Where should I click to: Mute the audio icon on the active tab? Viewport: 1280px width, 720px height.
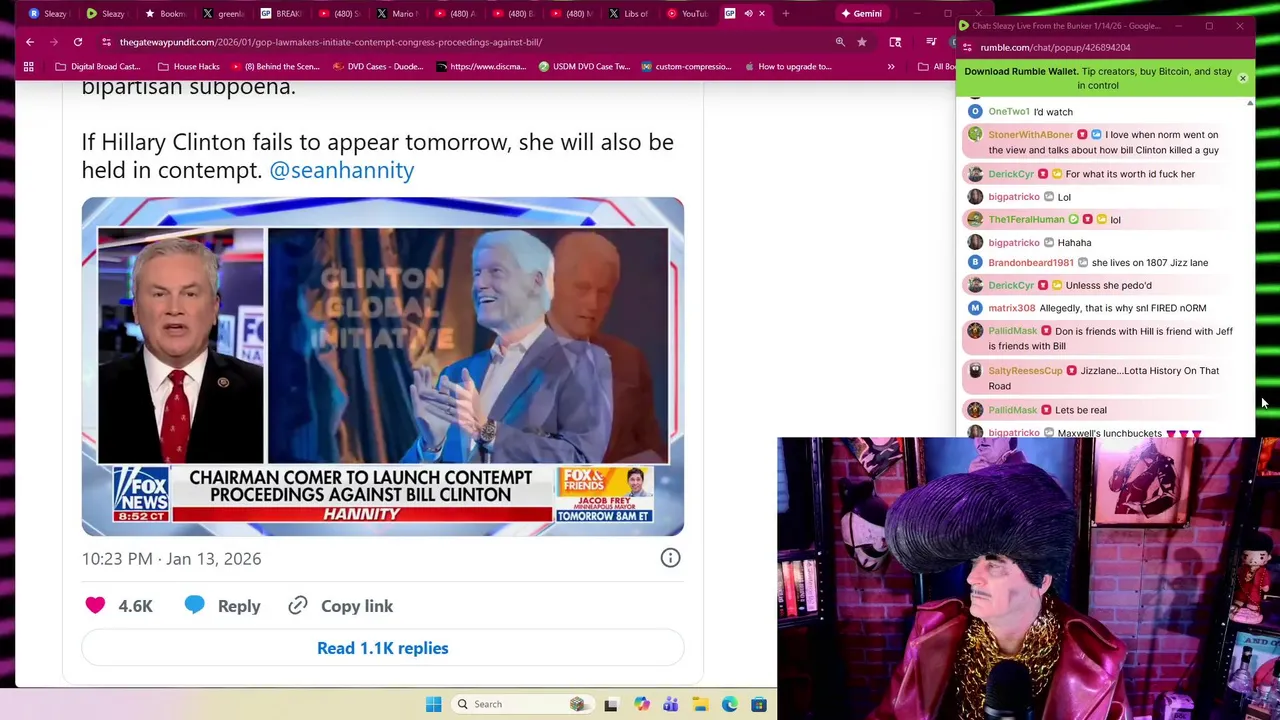(x=748, y=14)
